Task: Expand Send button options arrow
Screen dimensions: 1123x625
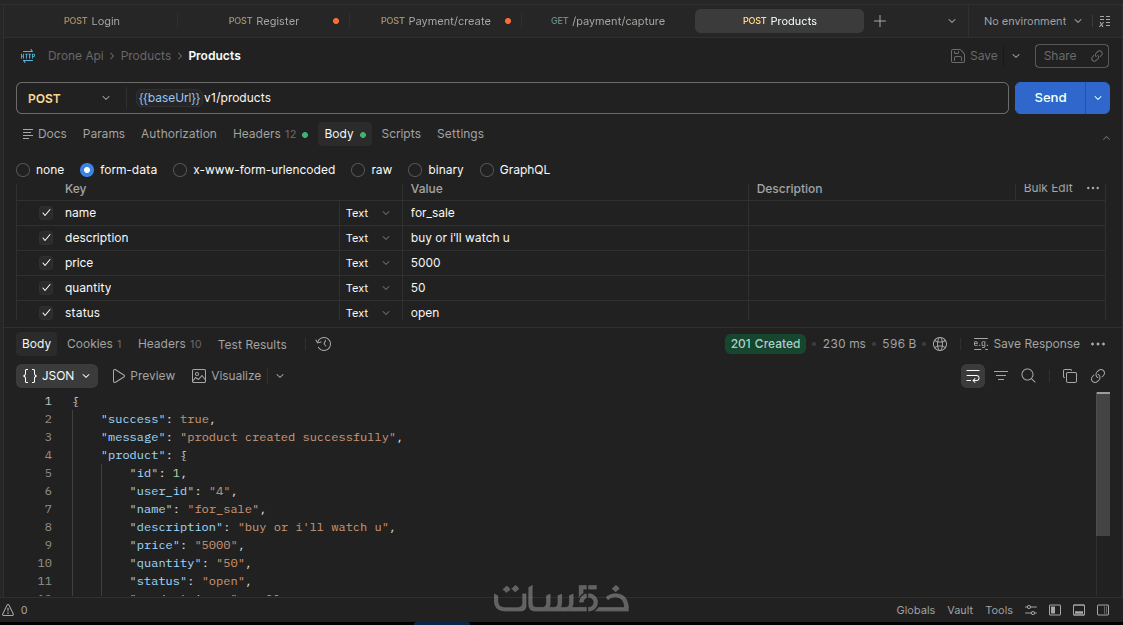Action: point(1098,98)
